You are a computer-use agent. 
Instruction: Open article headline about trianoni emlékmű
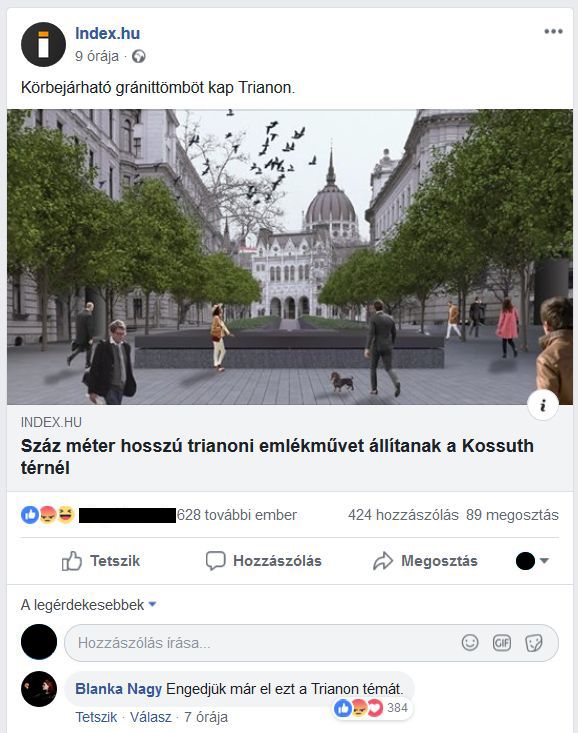coord(277,456)
